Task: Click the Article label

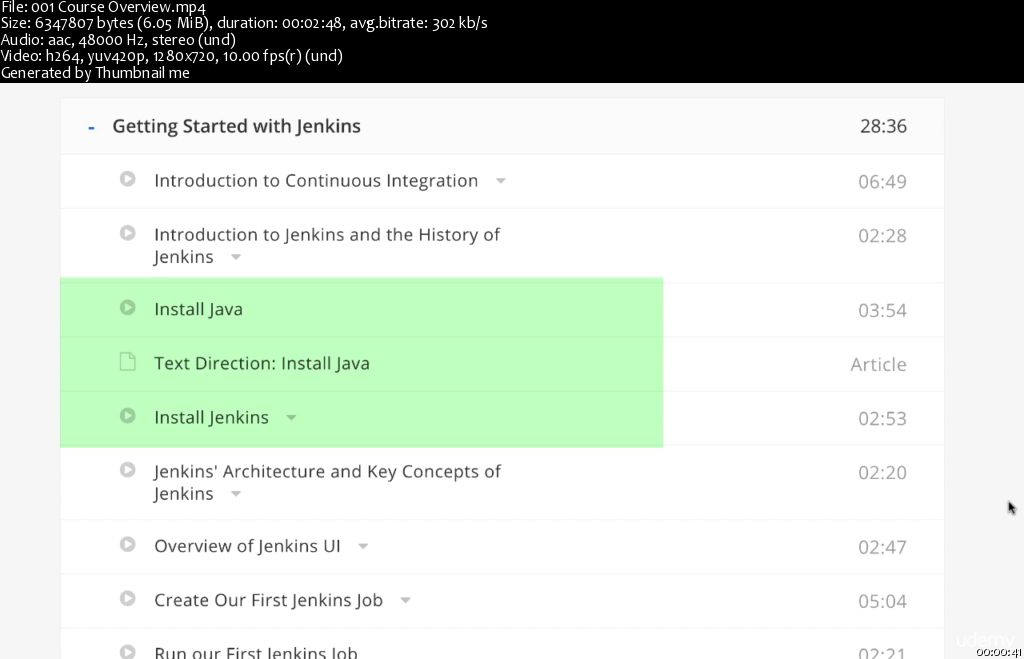Action: (878, 364)
